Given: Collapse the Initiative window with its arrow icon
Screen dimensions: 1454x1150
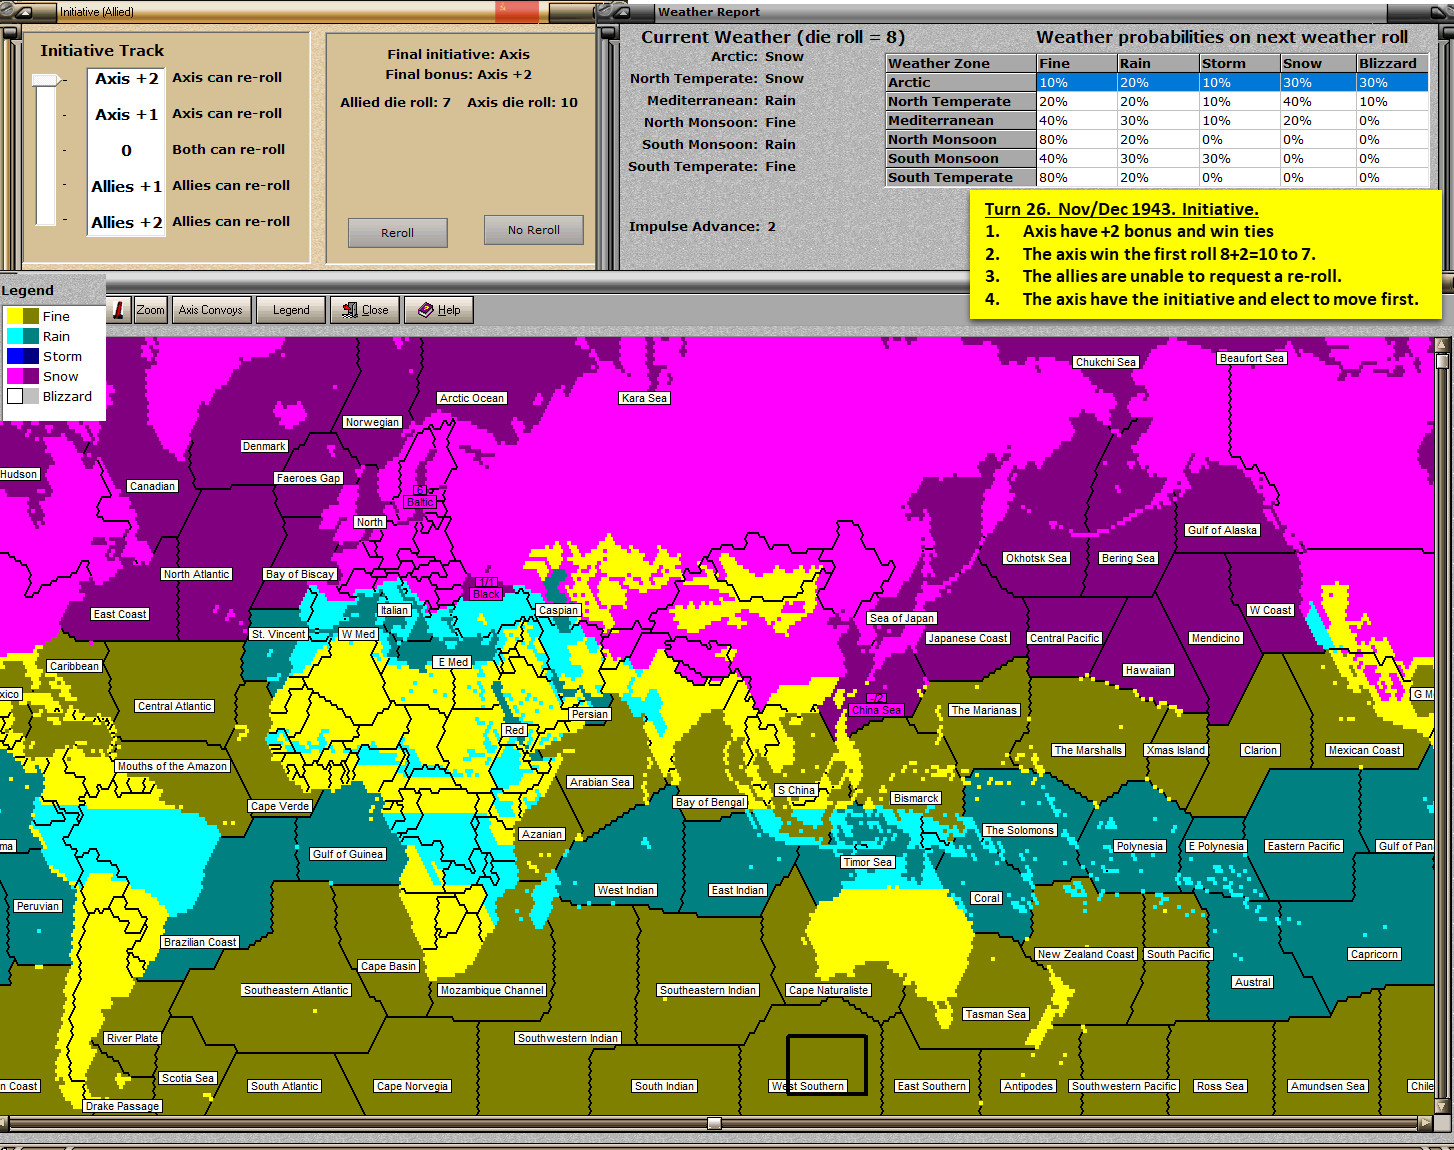Looking at the screenshot, I should (25, 12).
